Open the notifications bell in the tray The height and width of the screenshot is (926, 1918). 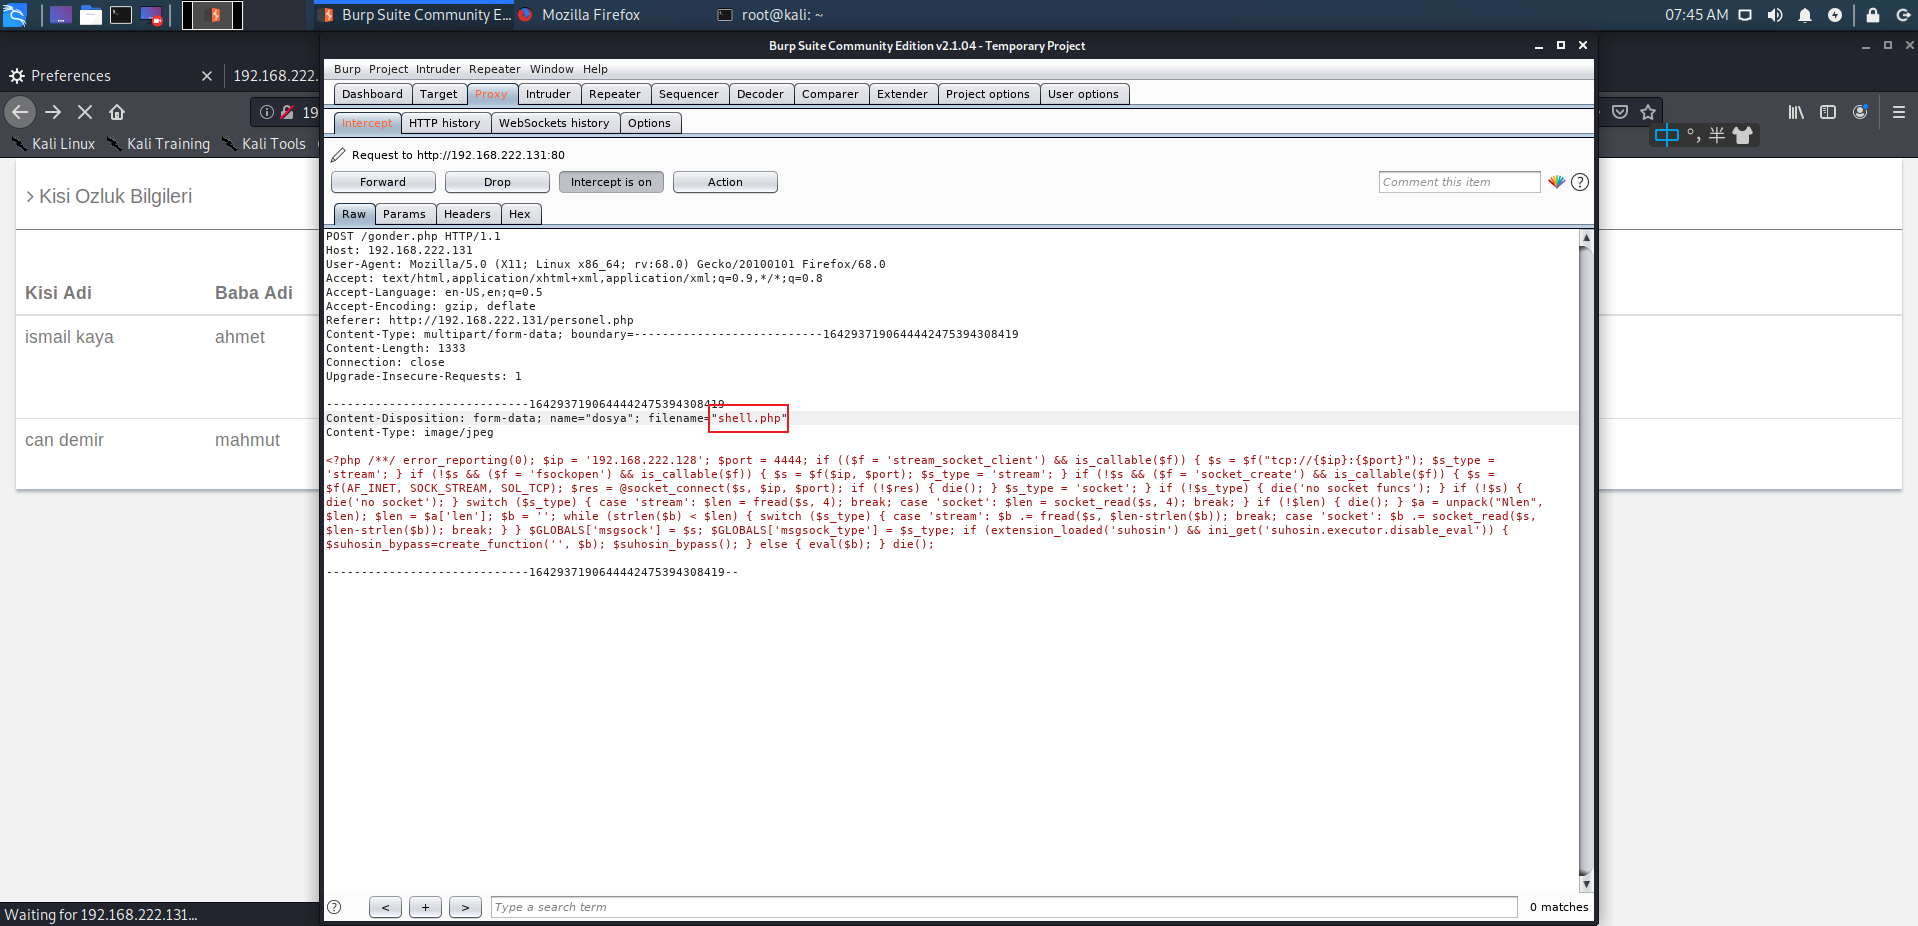point(1805,15)
